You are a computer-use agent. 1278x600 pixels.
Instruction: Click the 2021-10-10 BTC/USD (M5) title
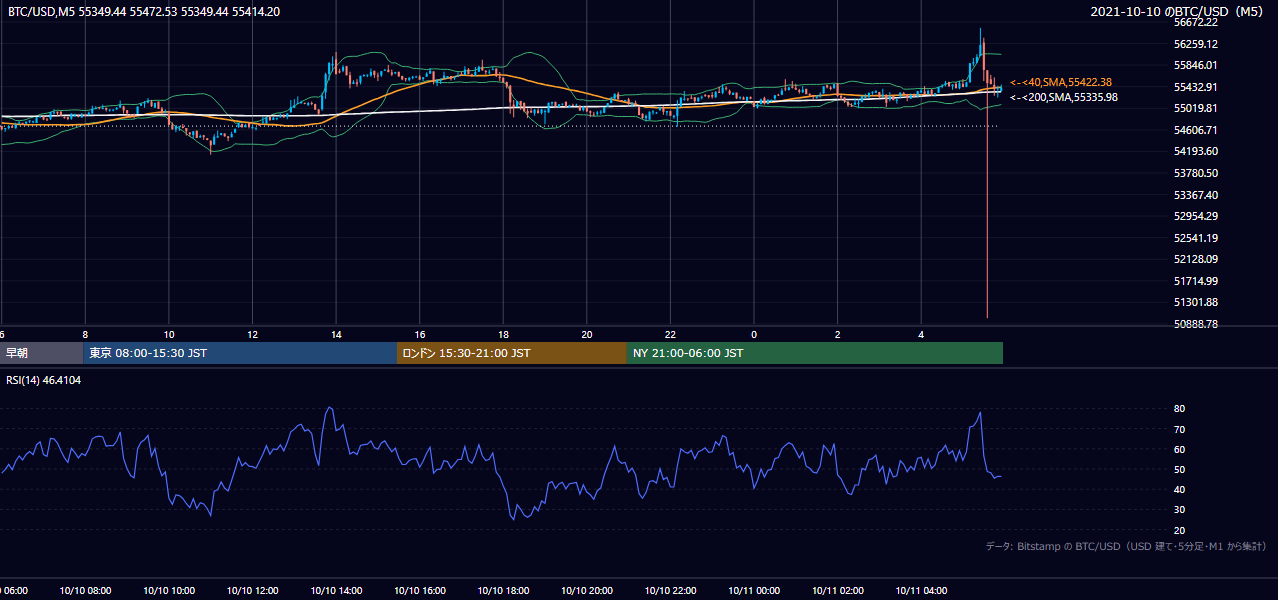[1178, 12]
